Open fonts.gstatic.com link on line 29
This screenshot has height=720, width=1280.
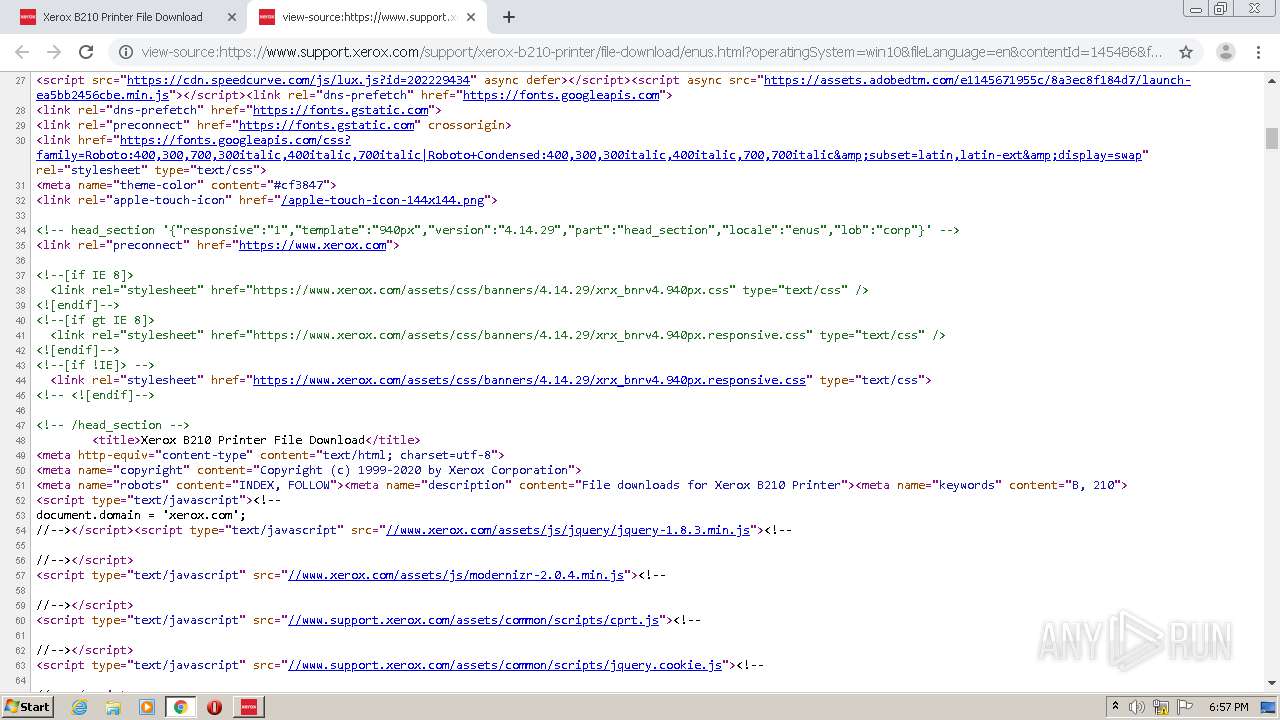tap(326, 125)
